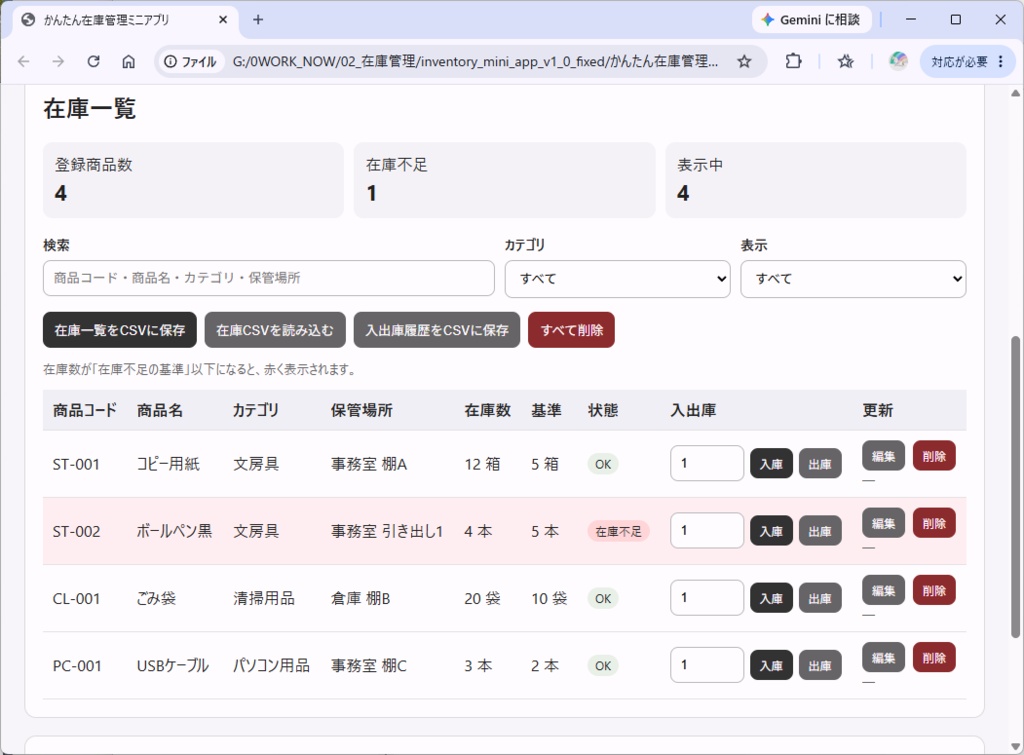Click quantity field for PC-001 USBケーブル
The image size is (1024, 755).
coord(707,665)
